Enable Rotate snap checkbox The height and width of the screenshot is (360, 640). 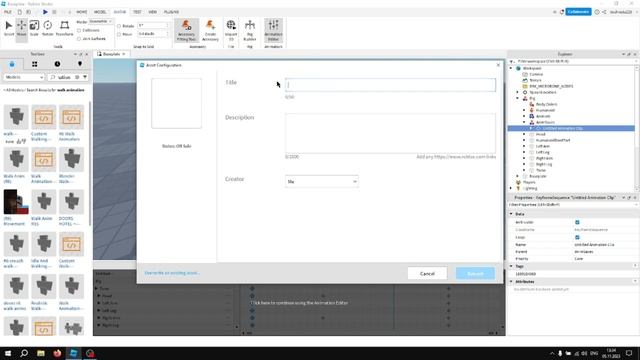[x=119, y=26]
